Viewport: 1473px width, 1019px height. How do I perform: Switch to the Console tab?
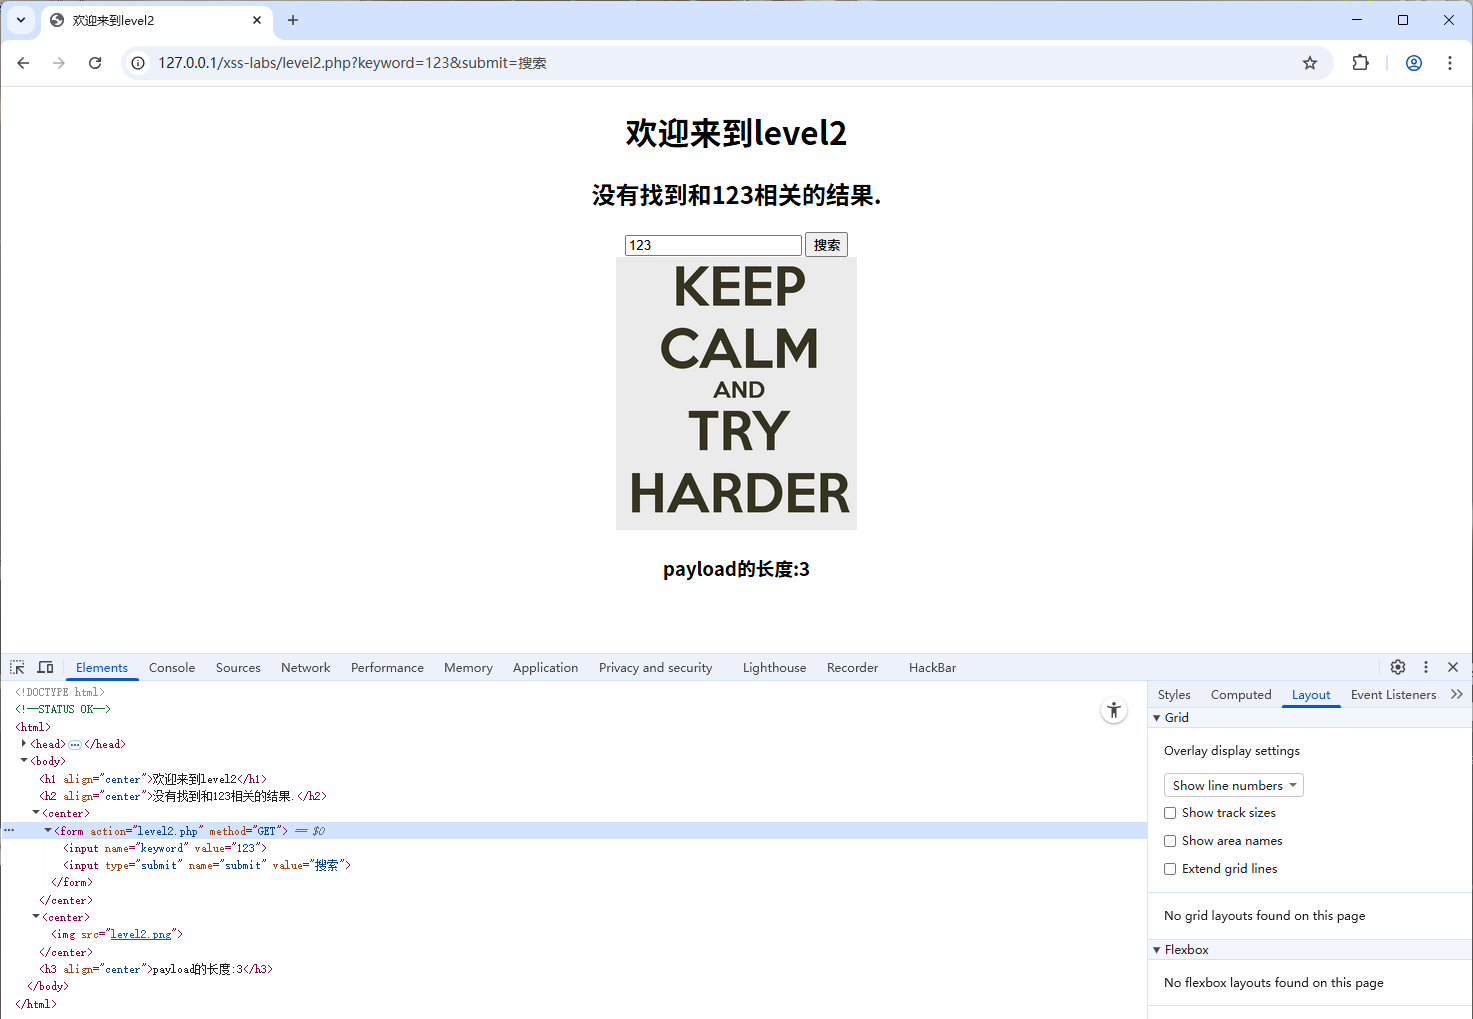click(x=172, y=668)
